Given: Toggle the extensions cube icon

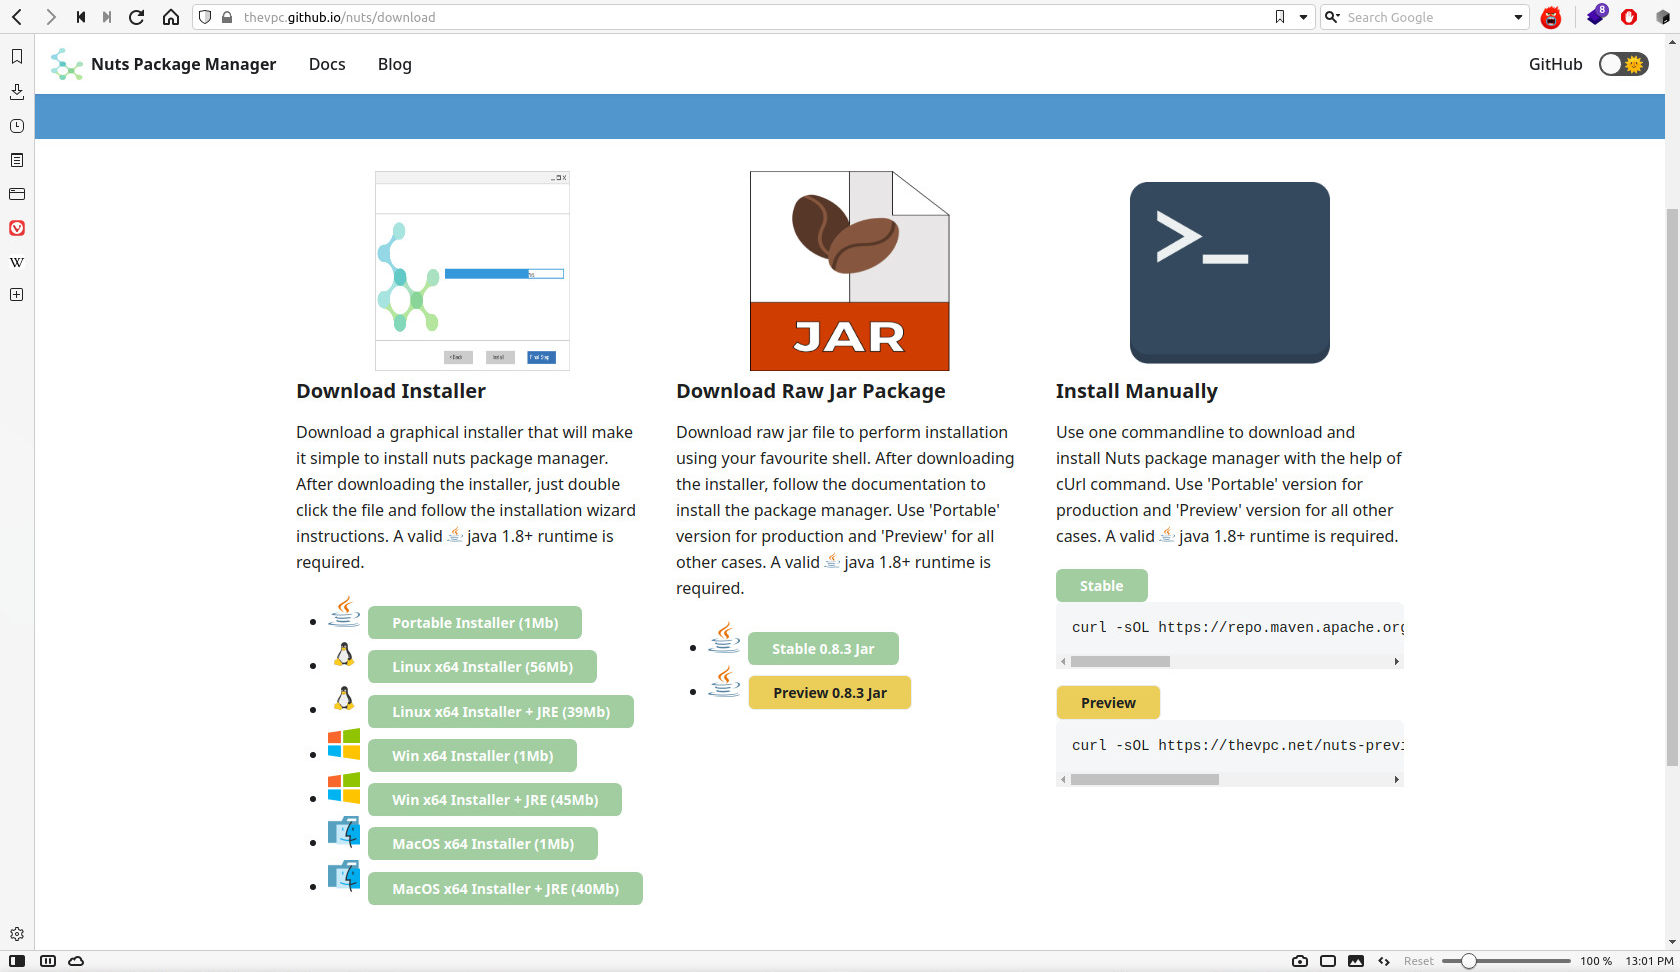Looking at the screenshot, I should click(1663, 17).
